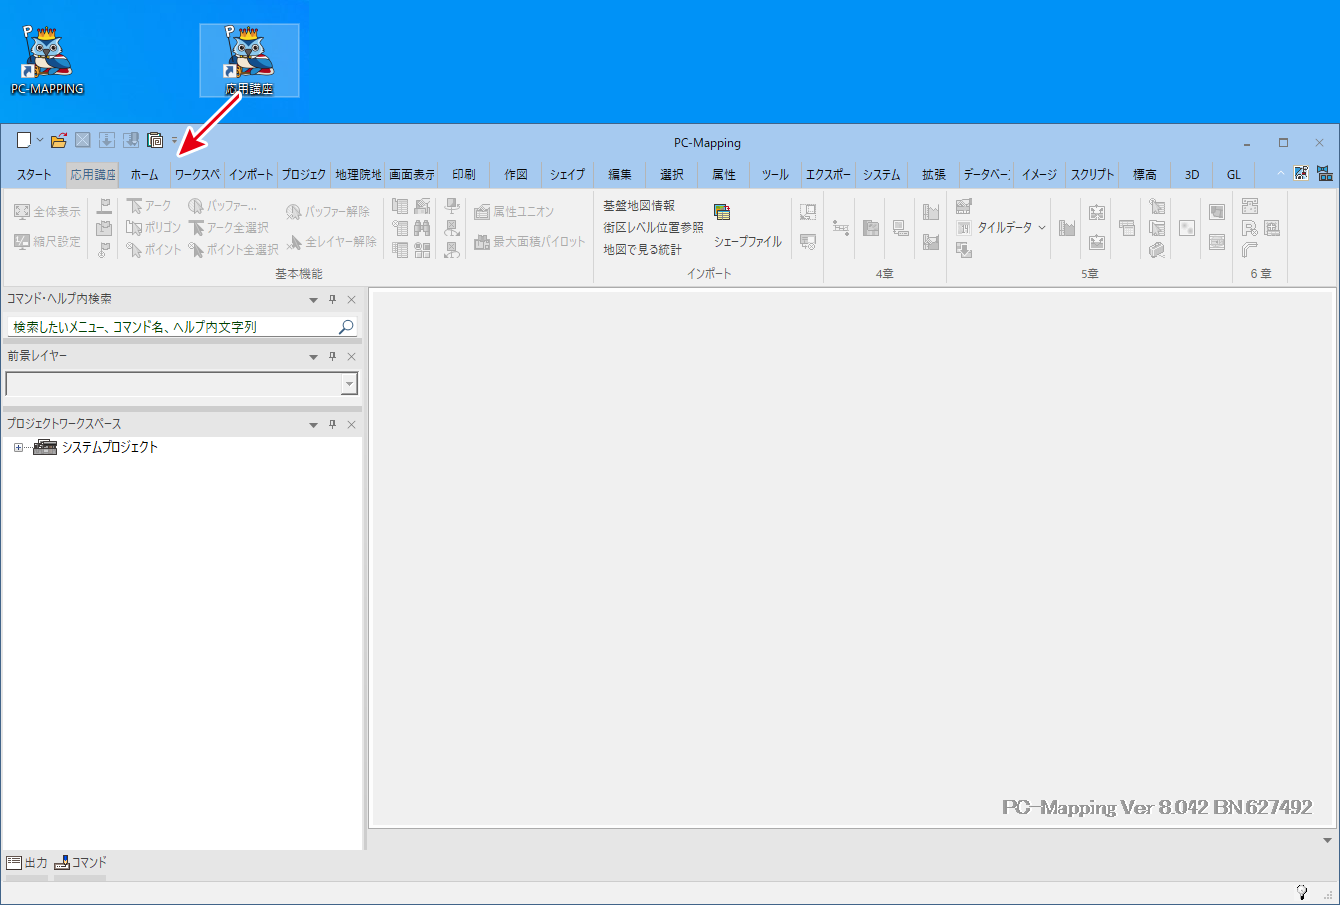The image size is (1340, 905).
Task: Click the 全体表示 button
Action: [47, 211]
